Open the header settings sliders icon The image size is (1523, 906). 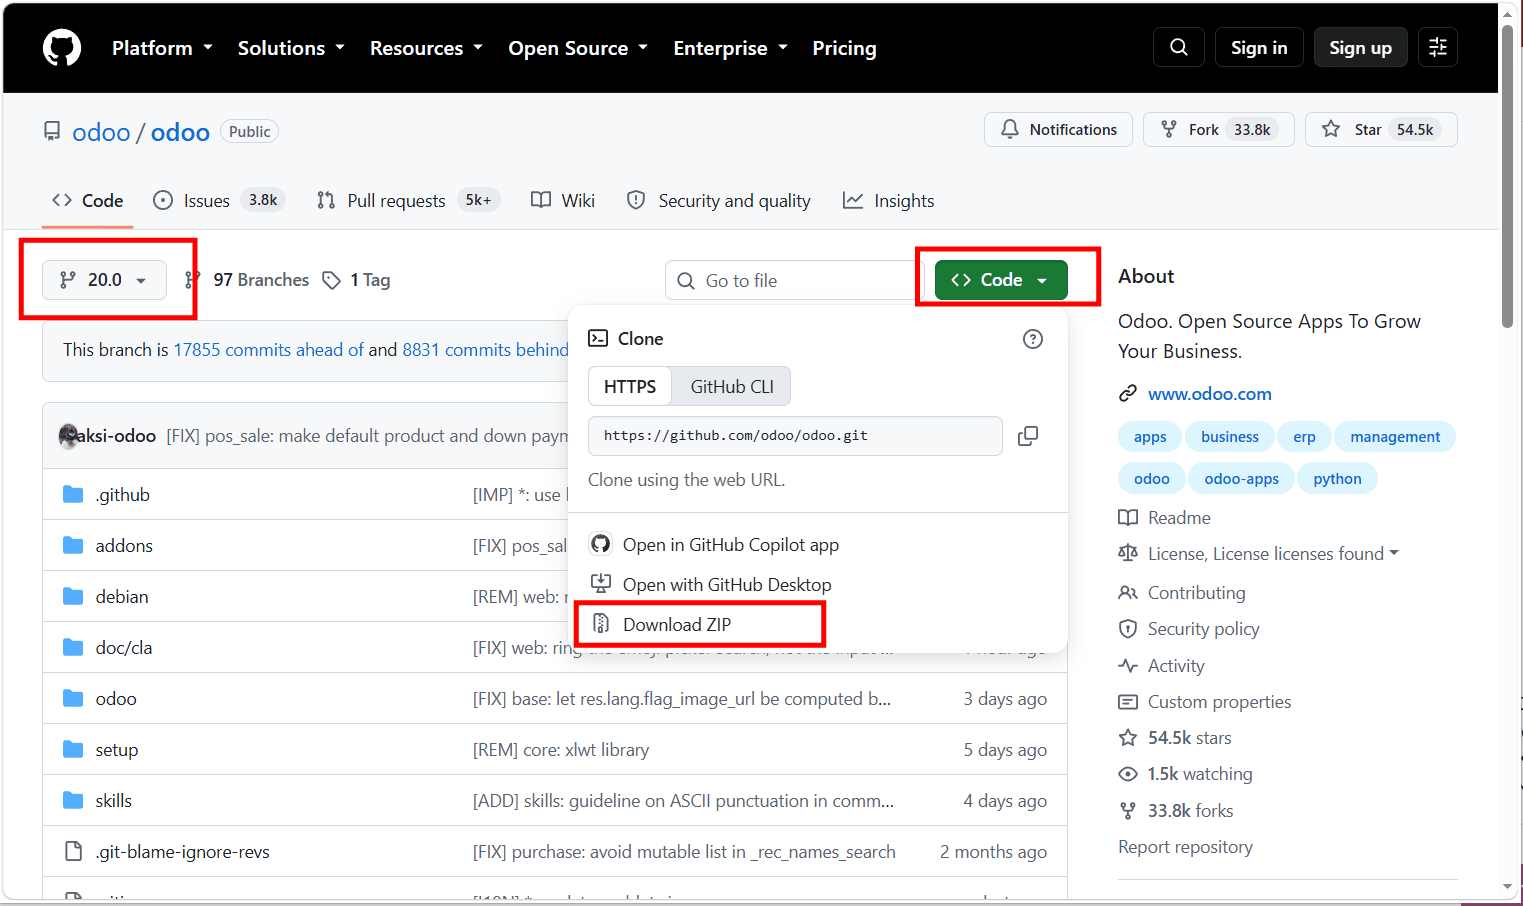pyautogui.click(x=1438, y=47)
